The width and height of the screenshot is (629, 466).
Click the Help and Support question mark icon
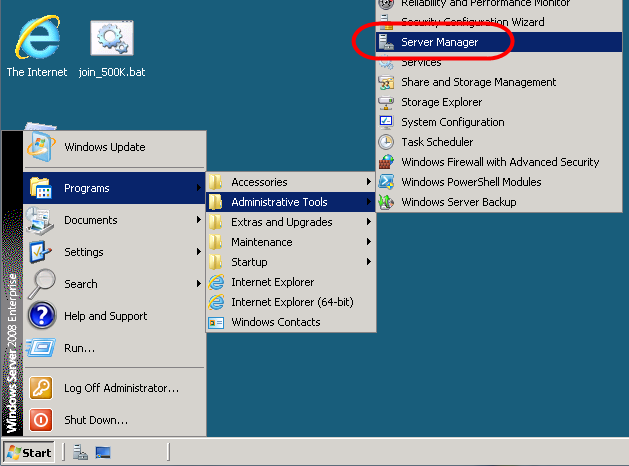coord(42,316)
